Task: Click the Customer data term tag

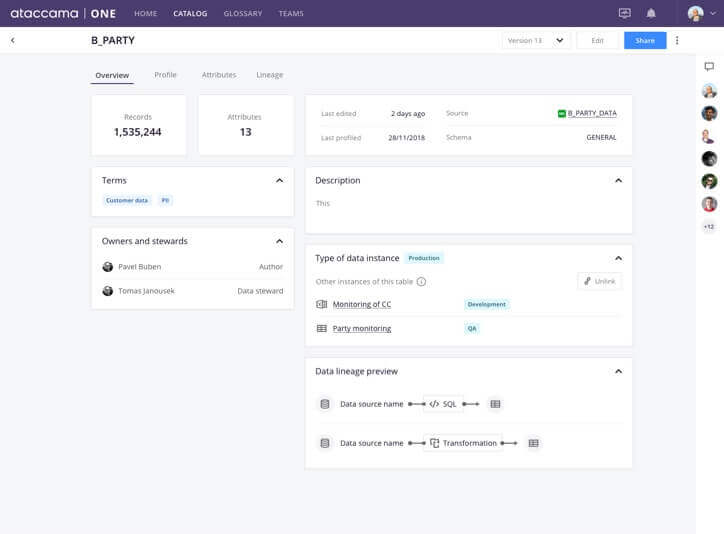Action: 127,201
